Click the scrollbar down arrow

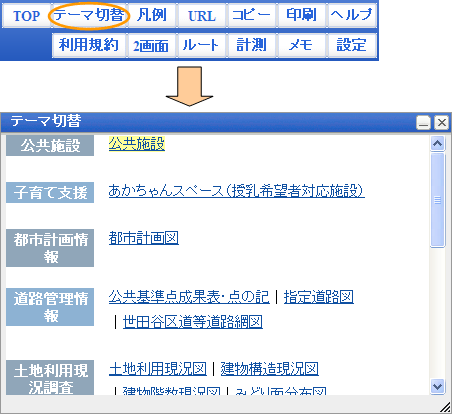pos(437,386)
